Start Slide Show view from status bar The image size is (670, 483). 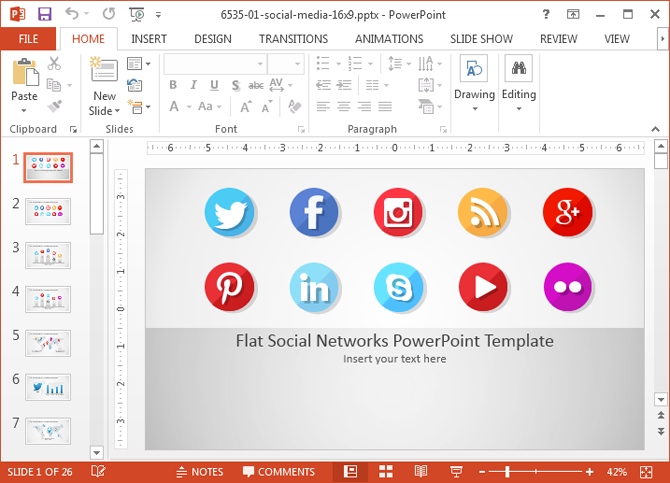pos(456,471)
